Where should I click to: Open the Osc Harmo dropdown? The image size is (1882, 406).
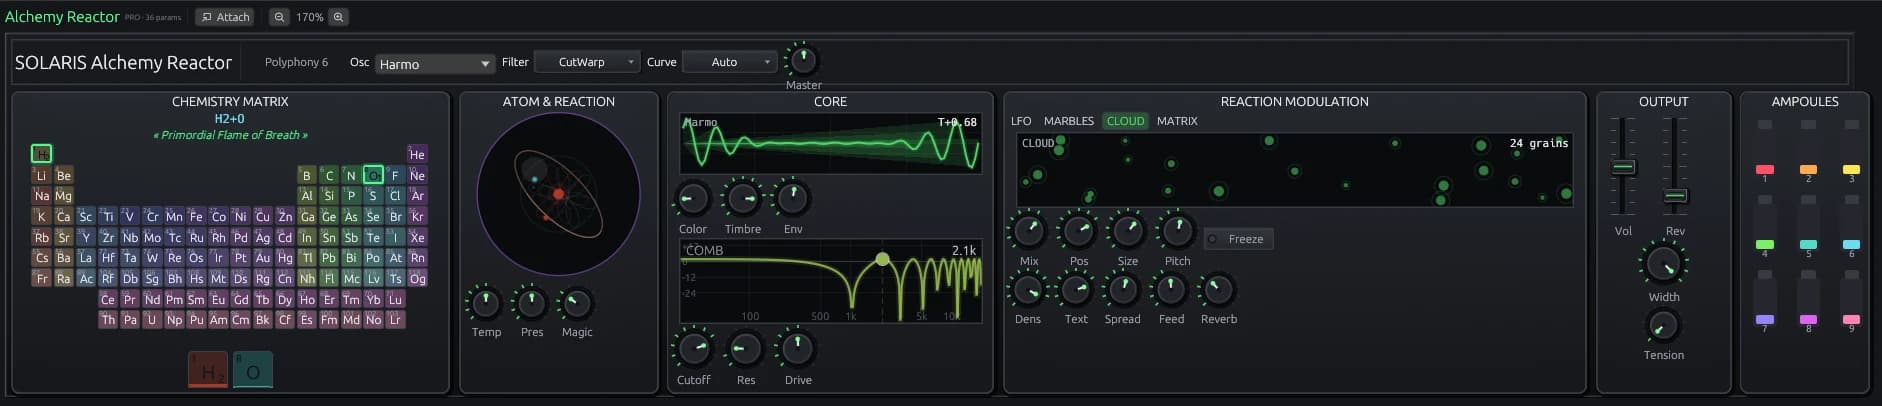click(x=435, y=64)
